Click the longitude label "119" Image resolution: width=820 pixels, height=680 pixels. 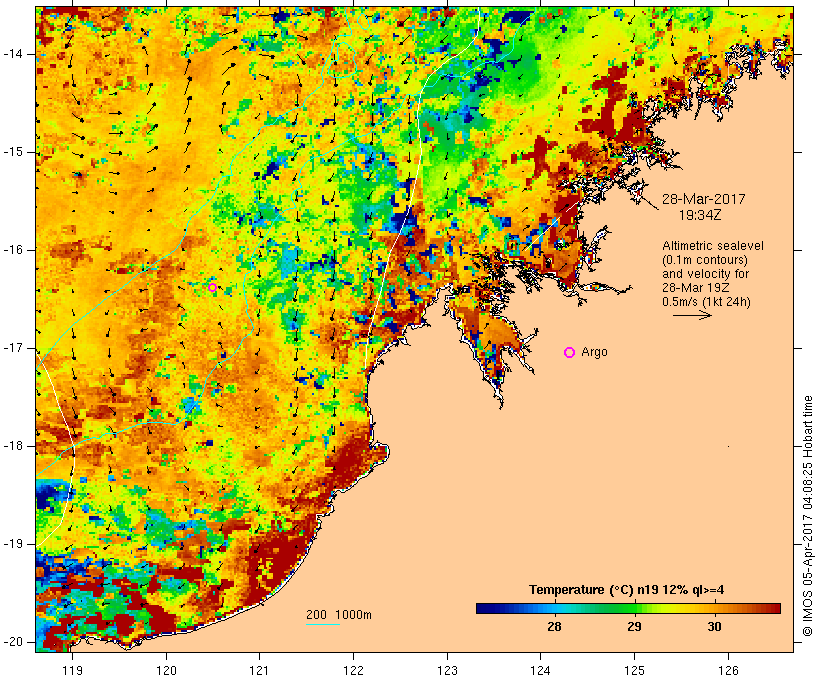(72, 670)
